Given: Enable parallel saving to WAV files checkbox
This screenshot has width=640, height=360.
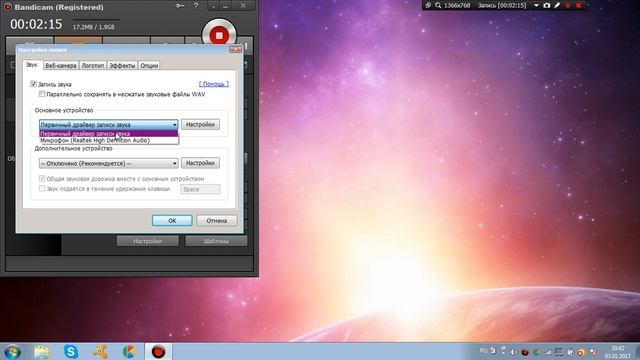Looking at the screenshot, I should click(42, 94).
